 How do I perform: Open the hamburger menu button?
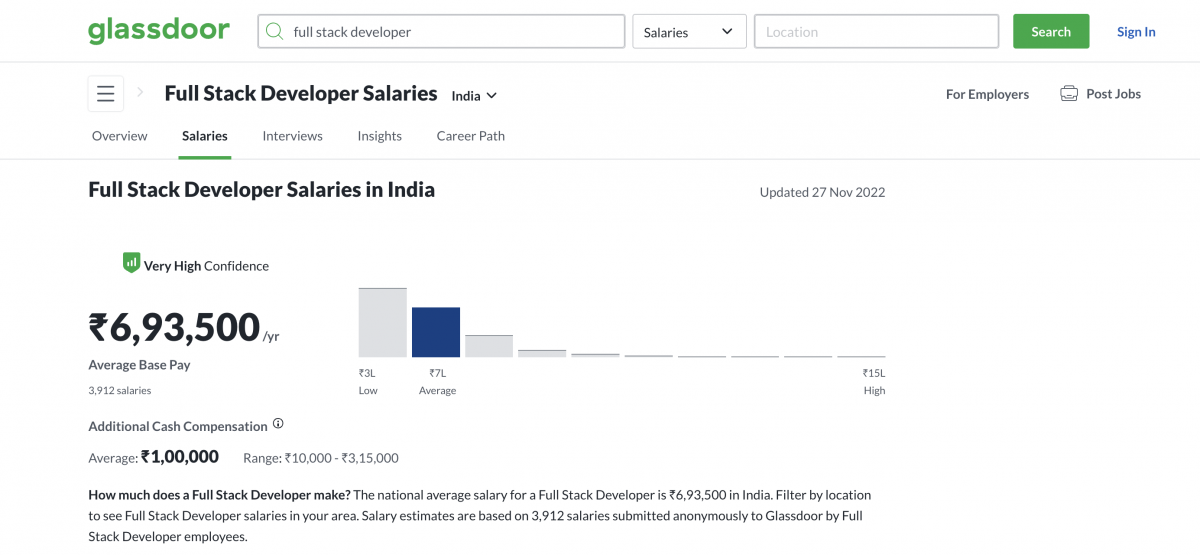(106, 94)
